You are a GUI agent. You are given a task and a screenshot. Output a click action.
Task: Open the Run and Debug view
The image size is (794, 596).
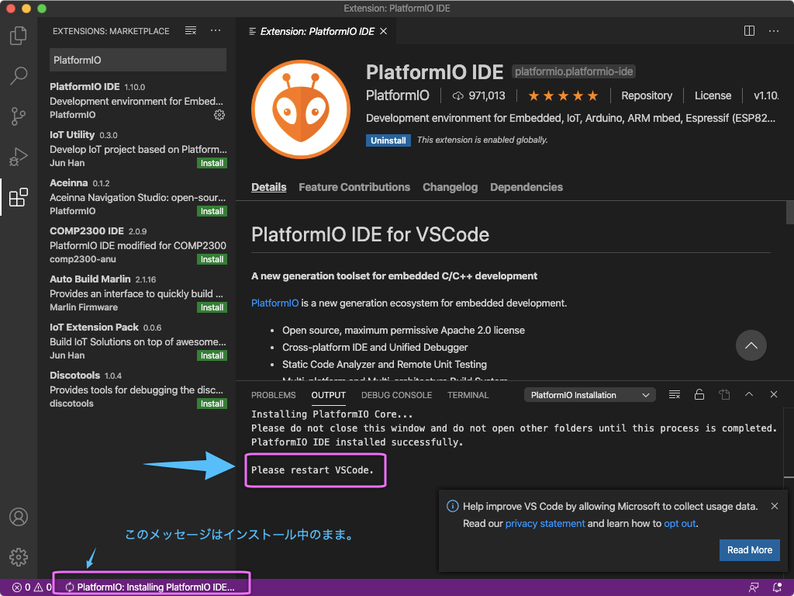tap(18, 156)
